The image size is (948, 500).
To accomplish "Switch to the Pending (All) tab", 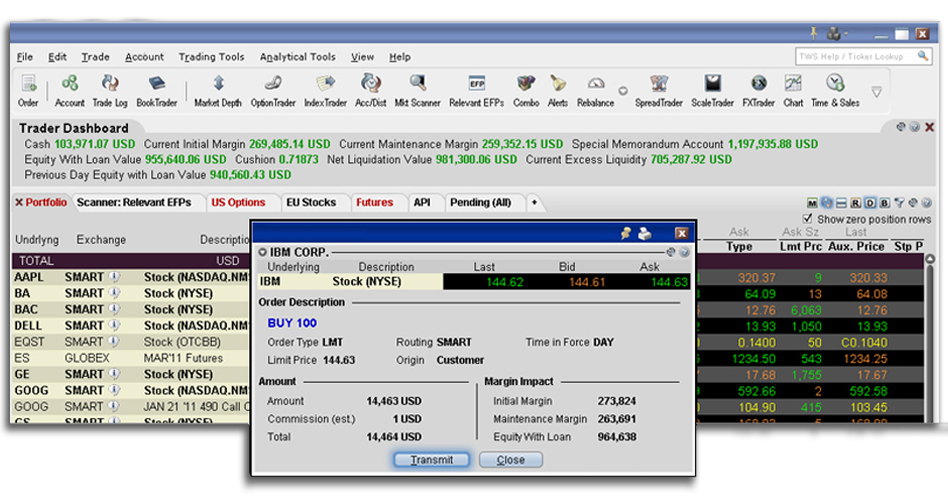I will point(481,203).
